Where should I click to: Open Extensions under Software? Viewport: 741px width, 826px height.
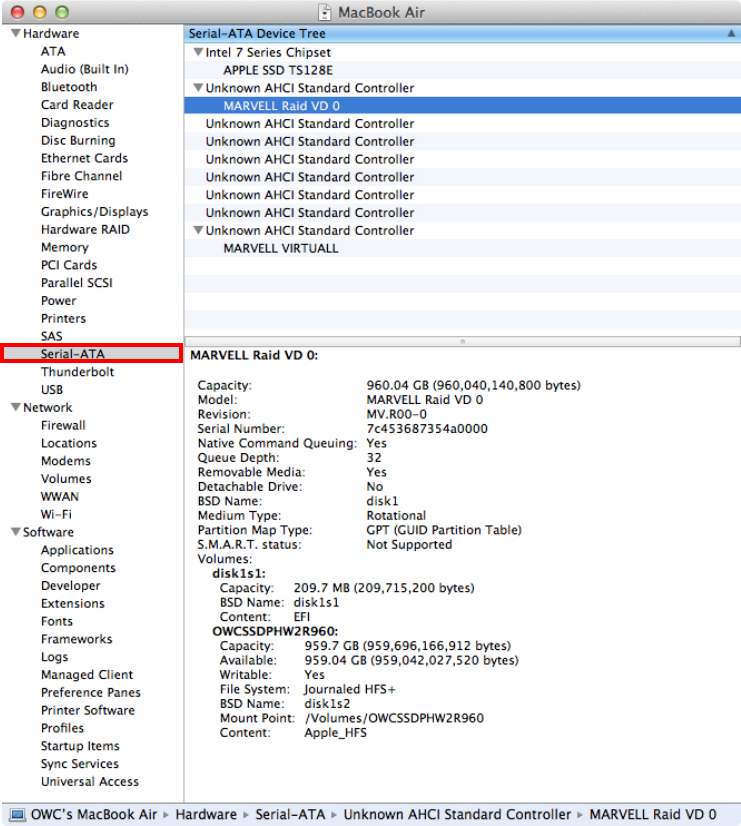(x=73, y=603)
